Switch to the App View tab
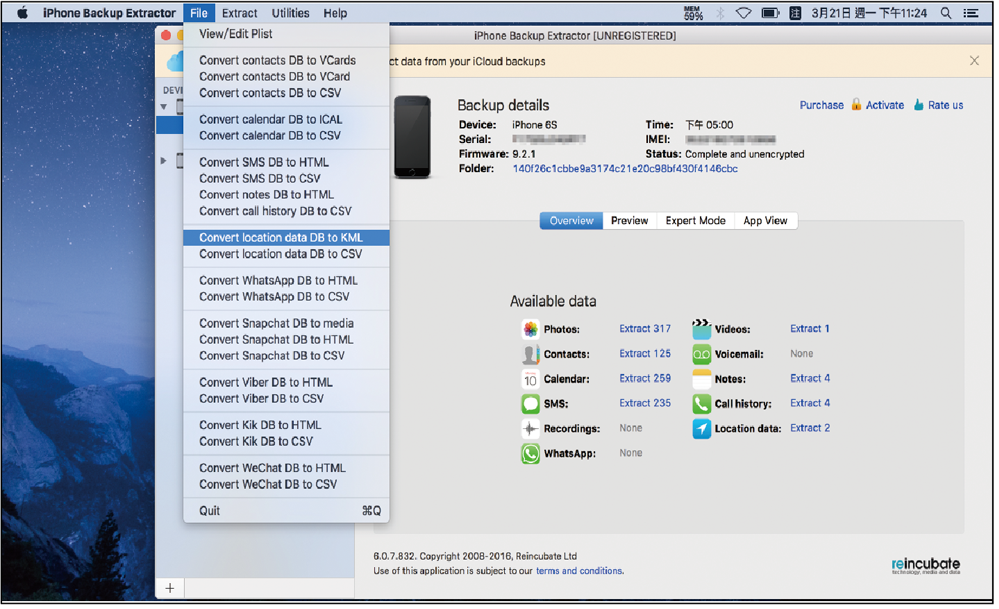999x609 pixels. coord(765,220)
